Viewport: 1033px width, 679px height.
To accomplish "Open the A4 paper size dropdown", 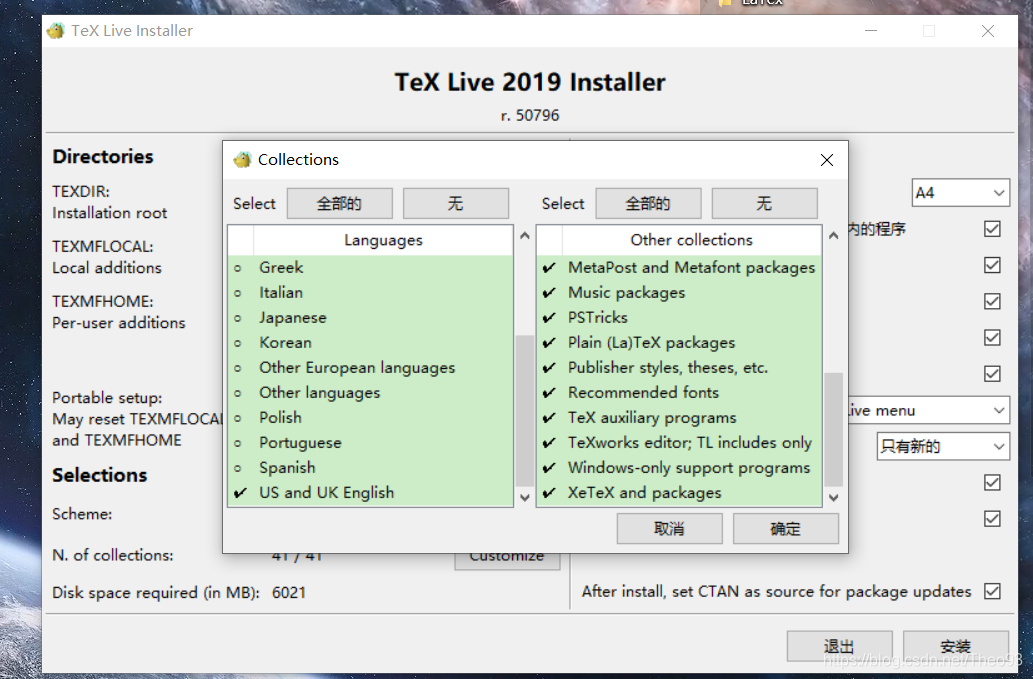I will [961, 193].
